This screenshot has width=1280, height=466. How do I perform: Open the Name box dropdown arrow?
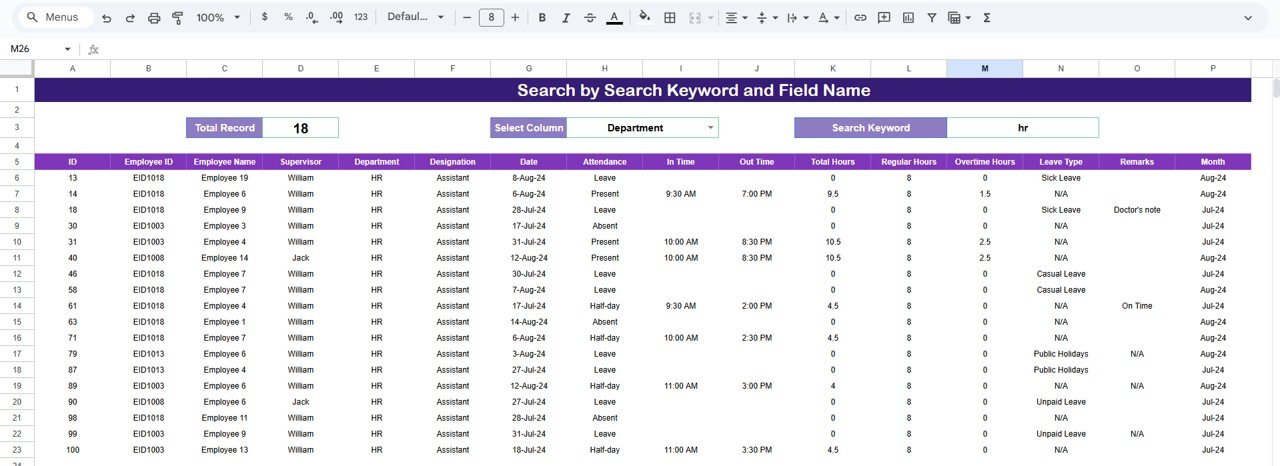[68, 49]
